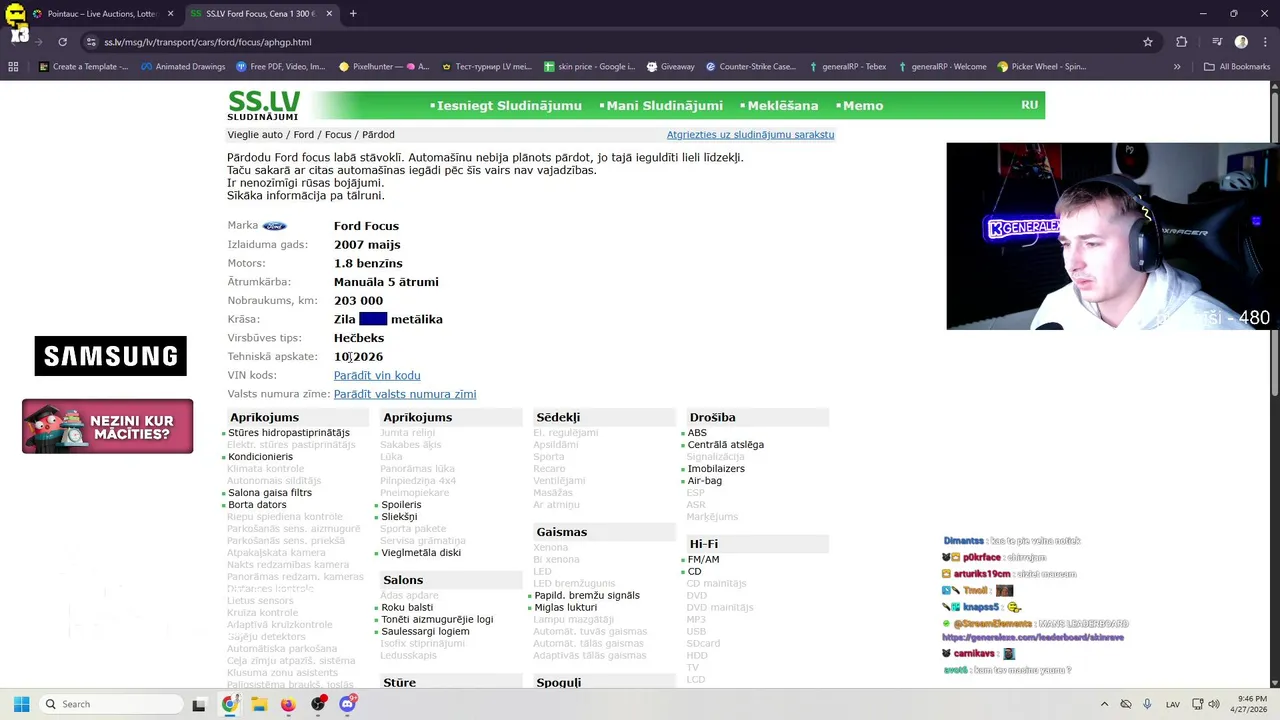Open the All Bookmarks folder

[1237, 67]
